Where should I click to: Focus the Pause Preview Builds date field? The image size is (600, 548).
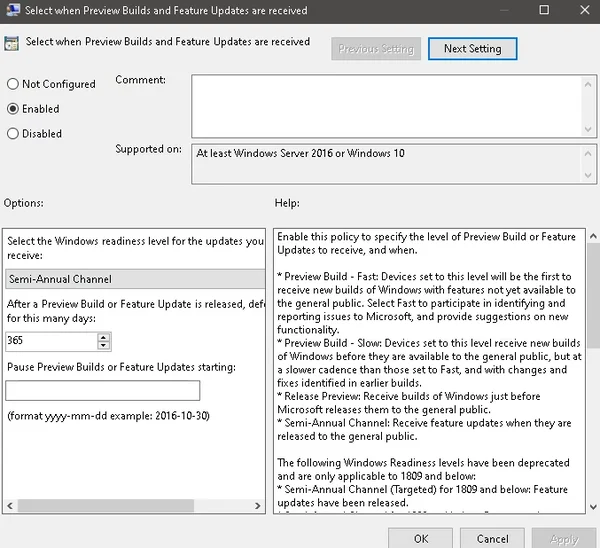tap(103, 390)
